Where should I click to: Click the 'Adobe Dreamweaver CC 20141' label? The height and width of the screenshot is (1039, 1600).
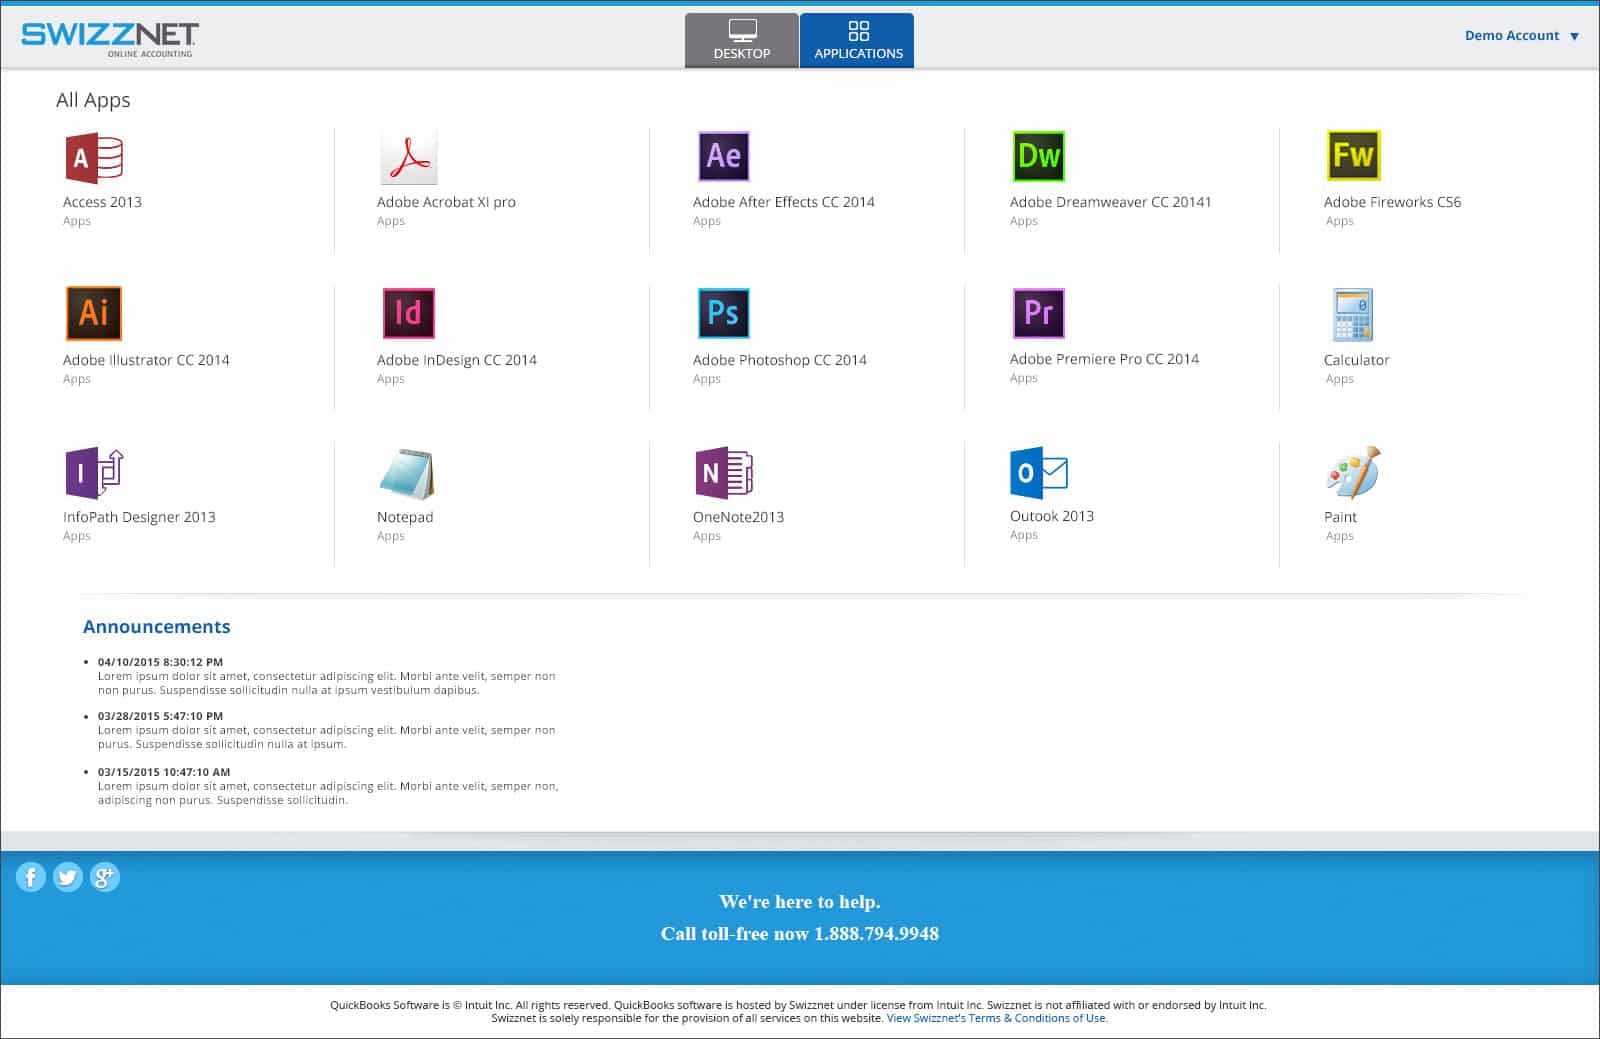[x=1110, y=202]
